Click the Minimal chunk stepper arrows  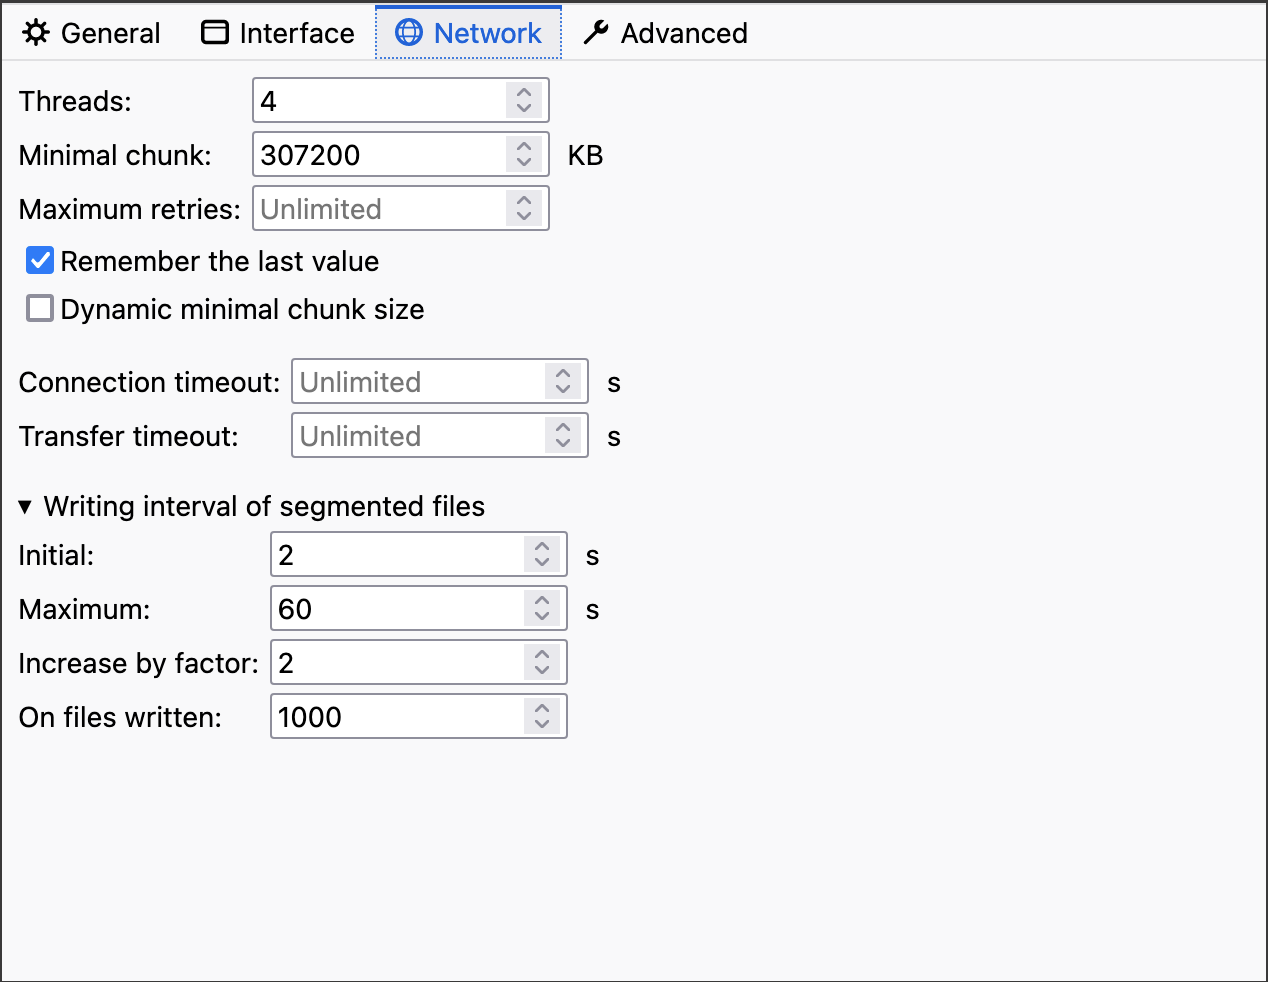[524, 154]
